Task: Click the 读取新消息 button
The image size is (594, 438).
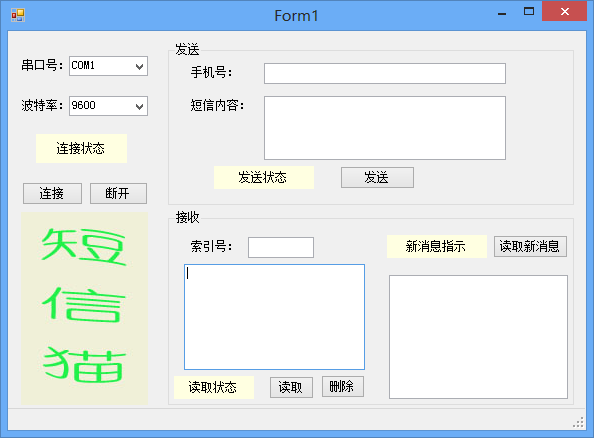Action: [x=530, y=247]
